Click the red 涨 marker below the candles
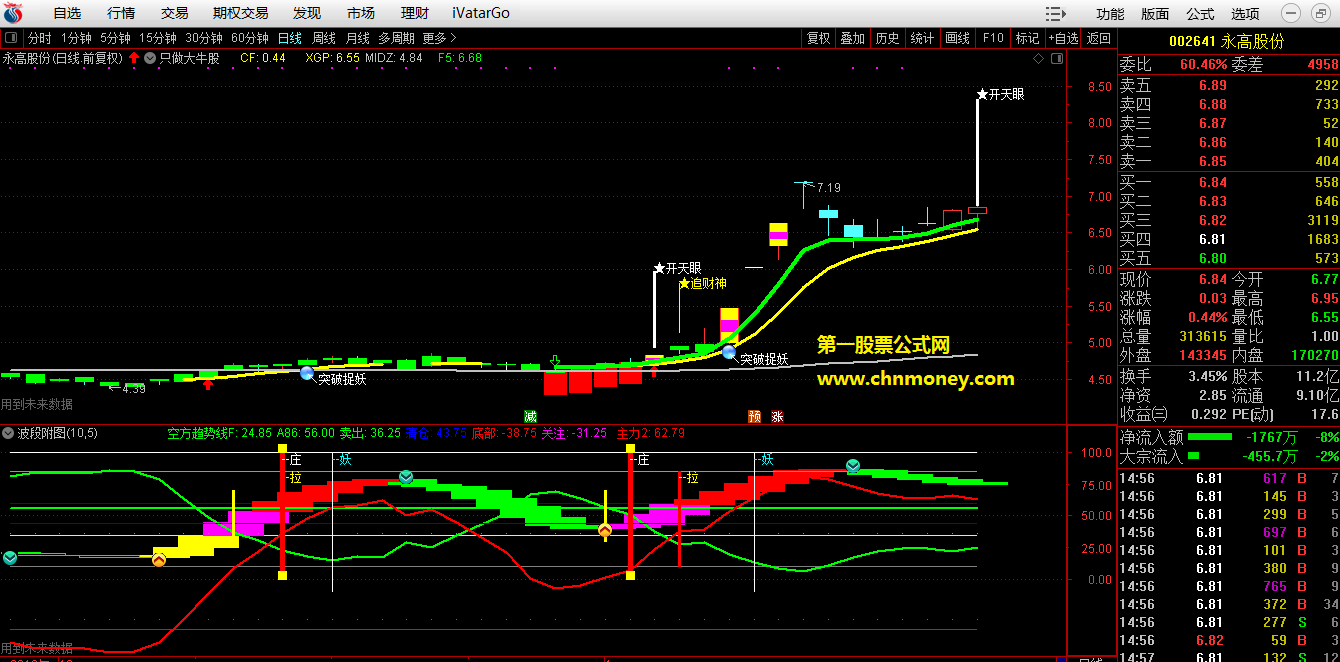 [x=777, y=416]
